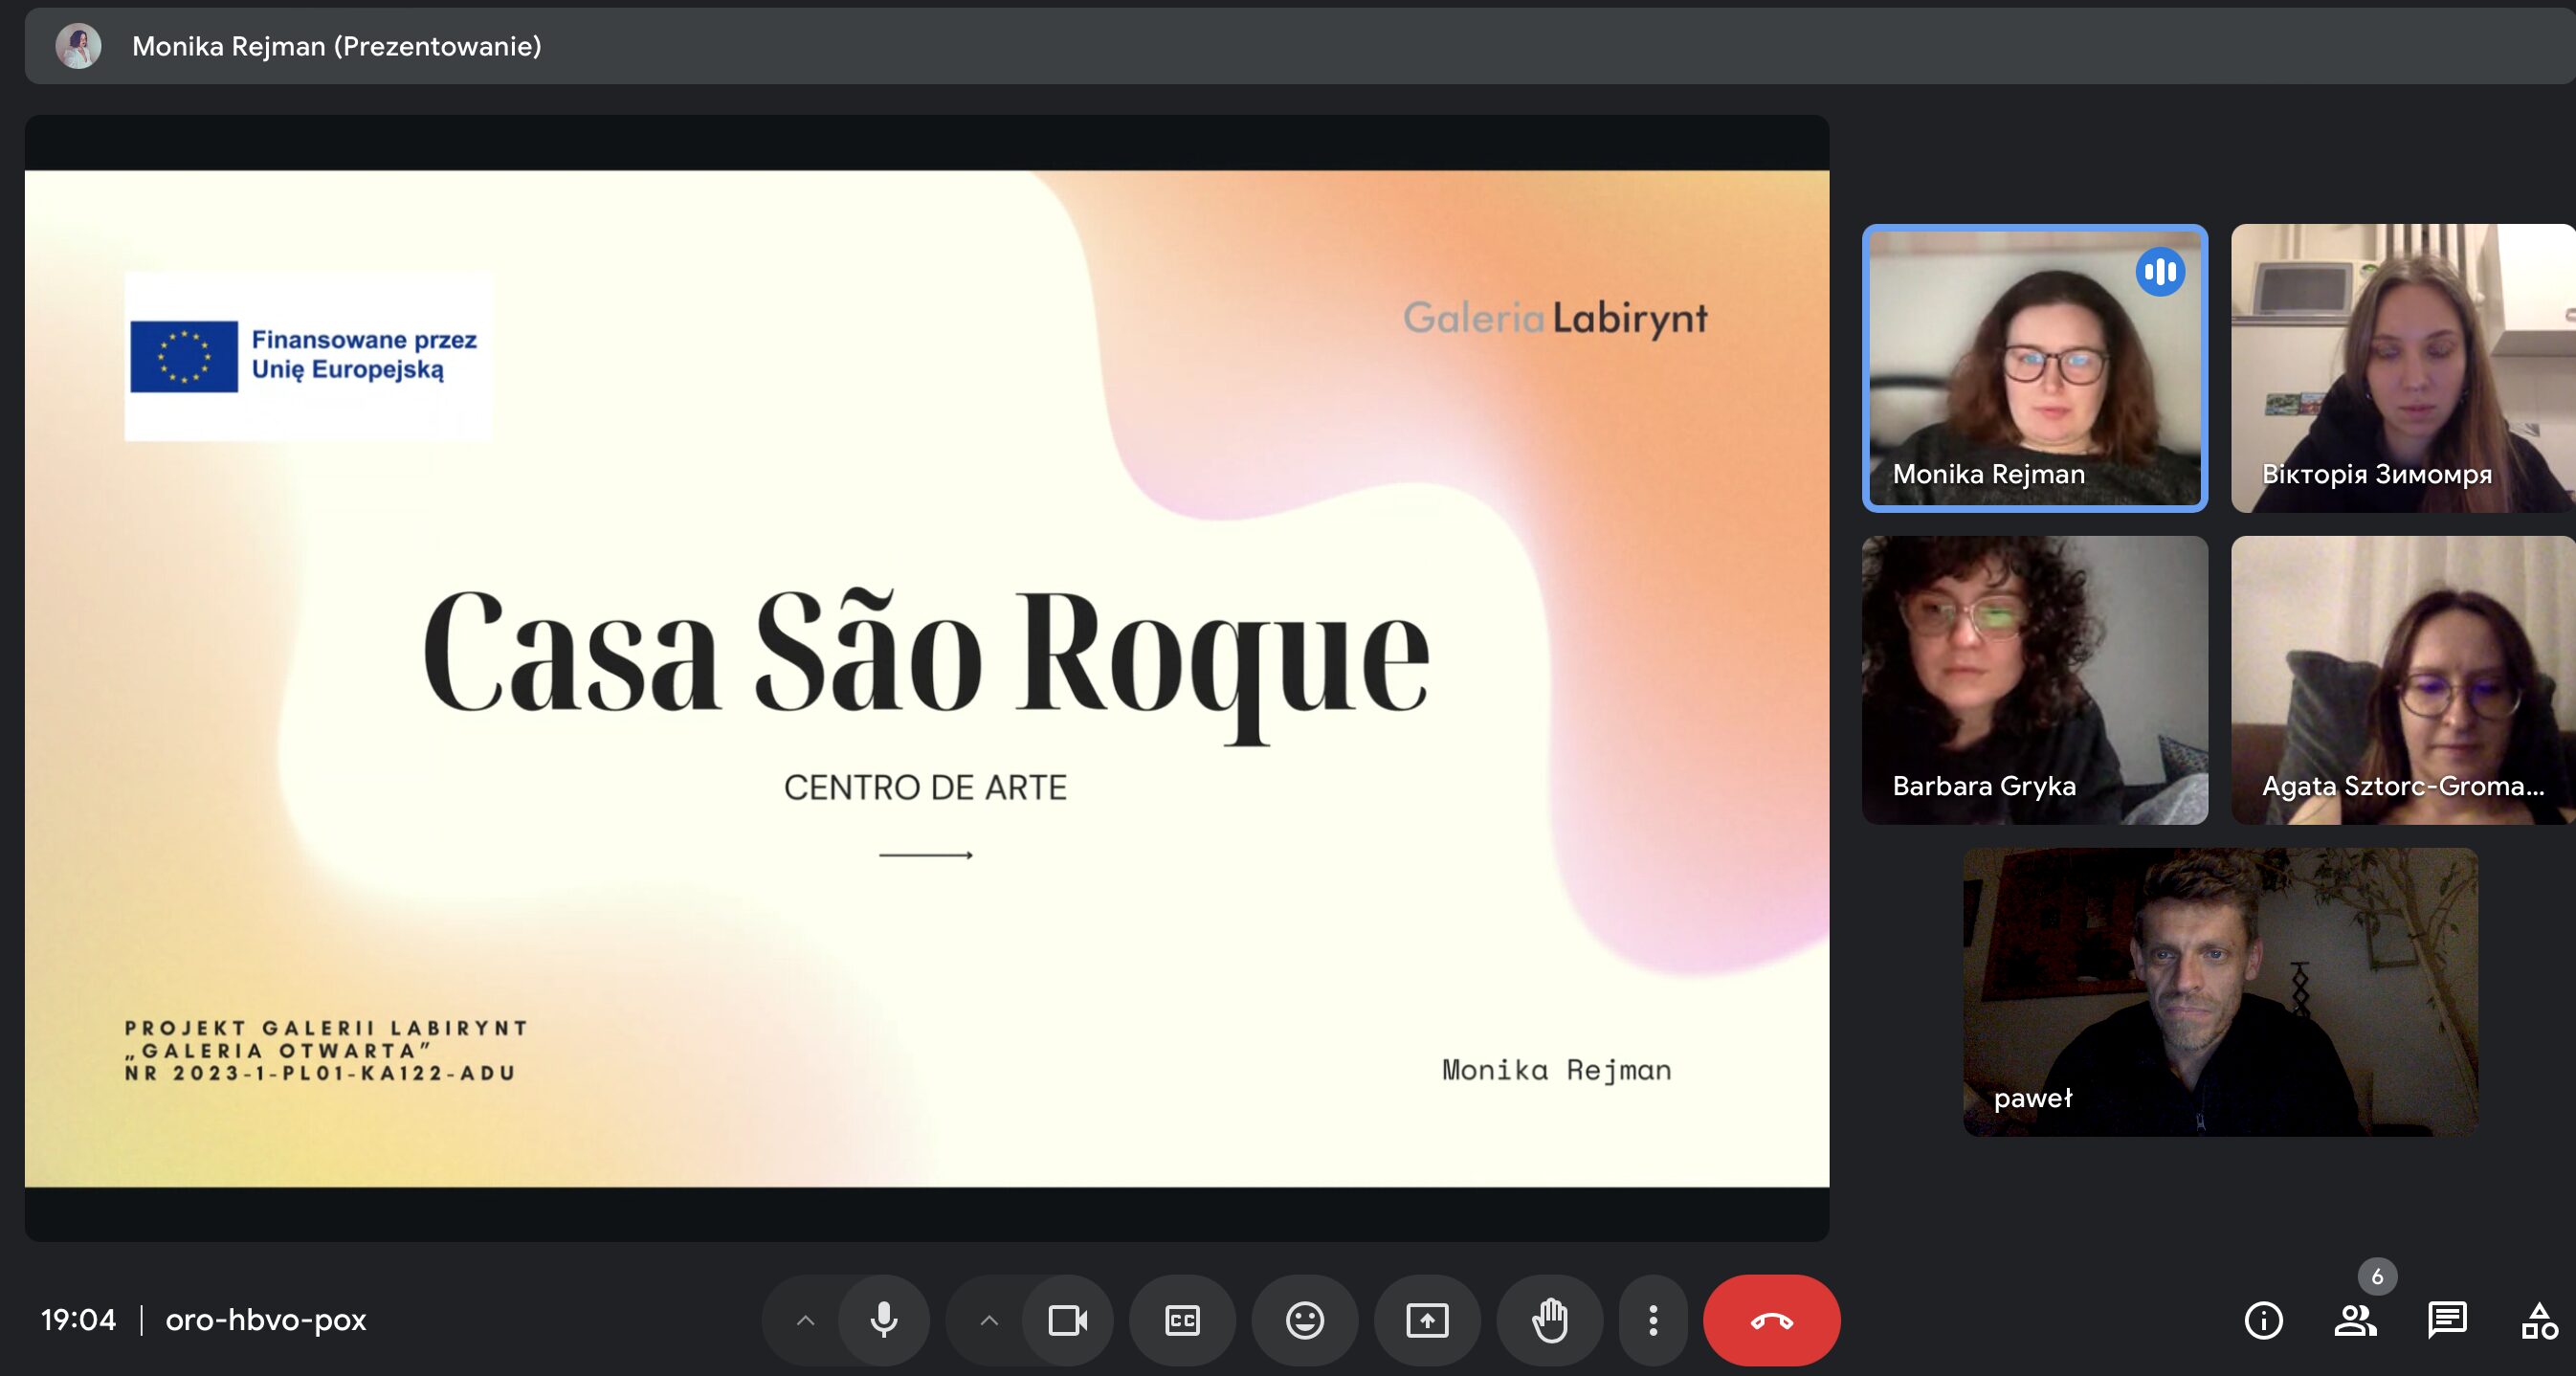Select Monika Rejman's video tile
The width and height of the screenshot is (2576, 1376).
click(x=2034, y=368)
